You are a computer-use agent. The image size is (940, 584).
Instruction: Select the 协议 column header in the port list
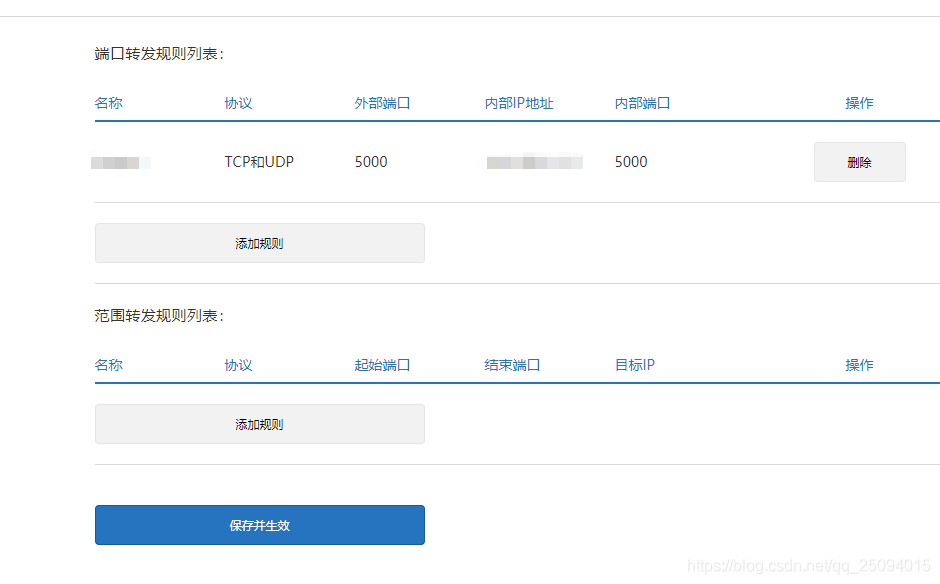point(235,103)
